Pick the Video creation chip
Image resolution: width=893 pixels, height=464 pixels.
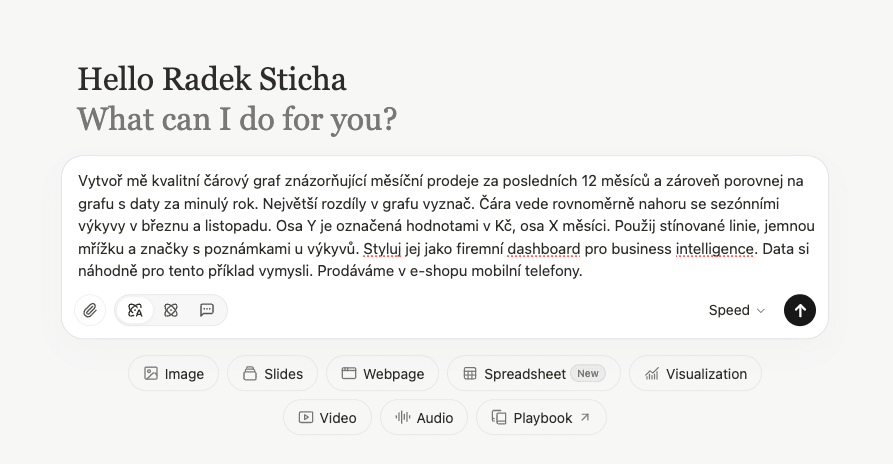click(327, 417)
